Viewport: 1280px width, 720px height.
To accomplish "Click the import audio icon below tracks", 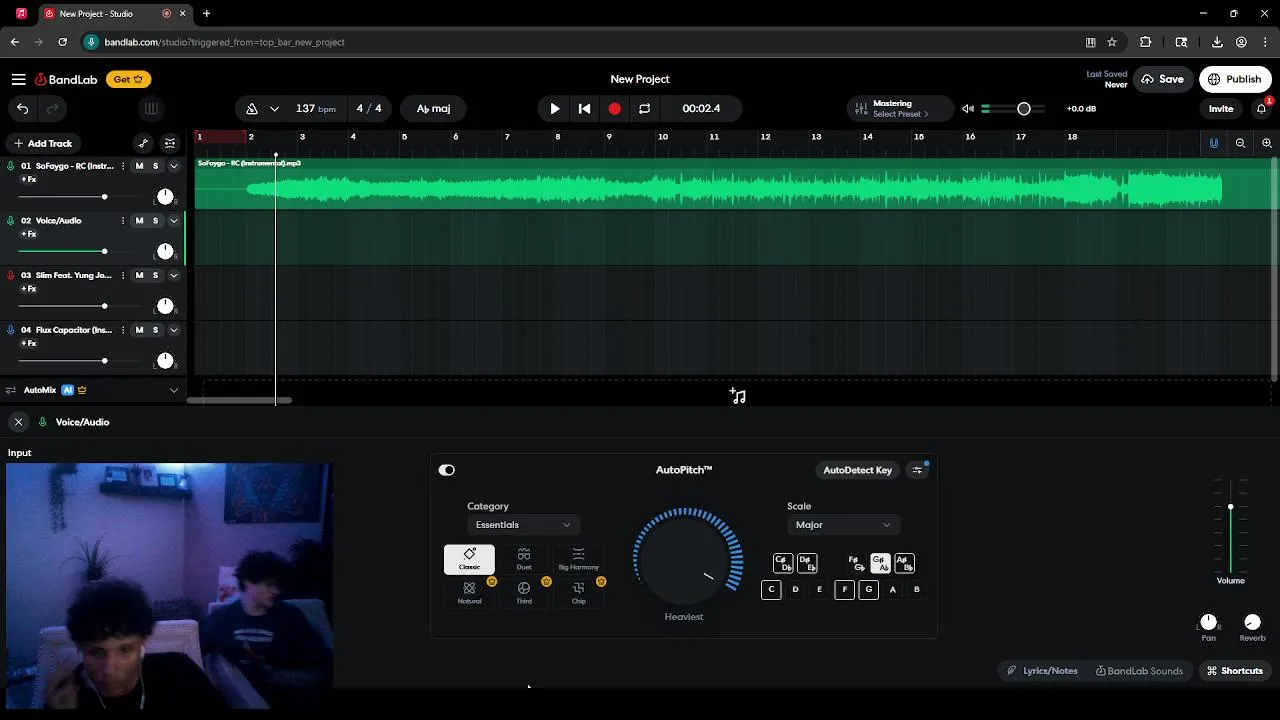I will 738,396.
